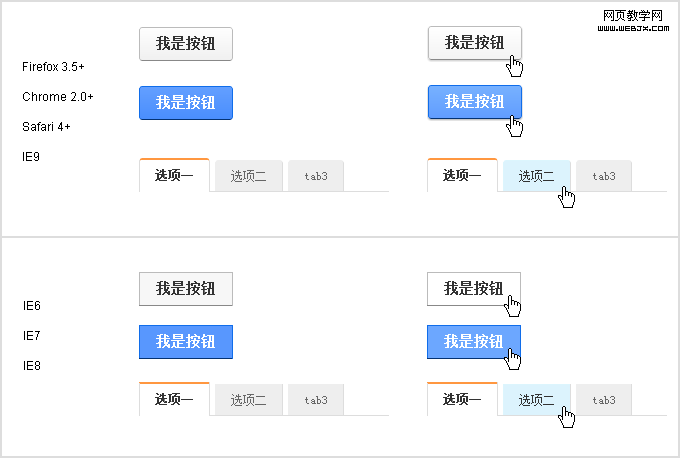680x458 pixels.
Task: Click hovered blue 我是按钮 button in IE panel
Action: (x=473, y=342)
